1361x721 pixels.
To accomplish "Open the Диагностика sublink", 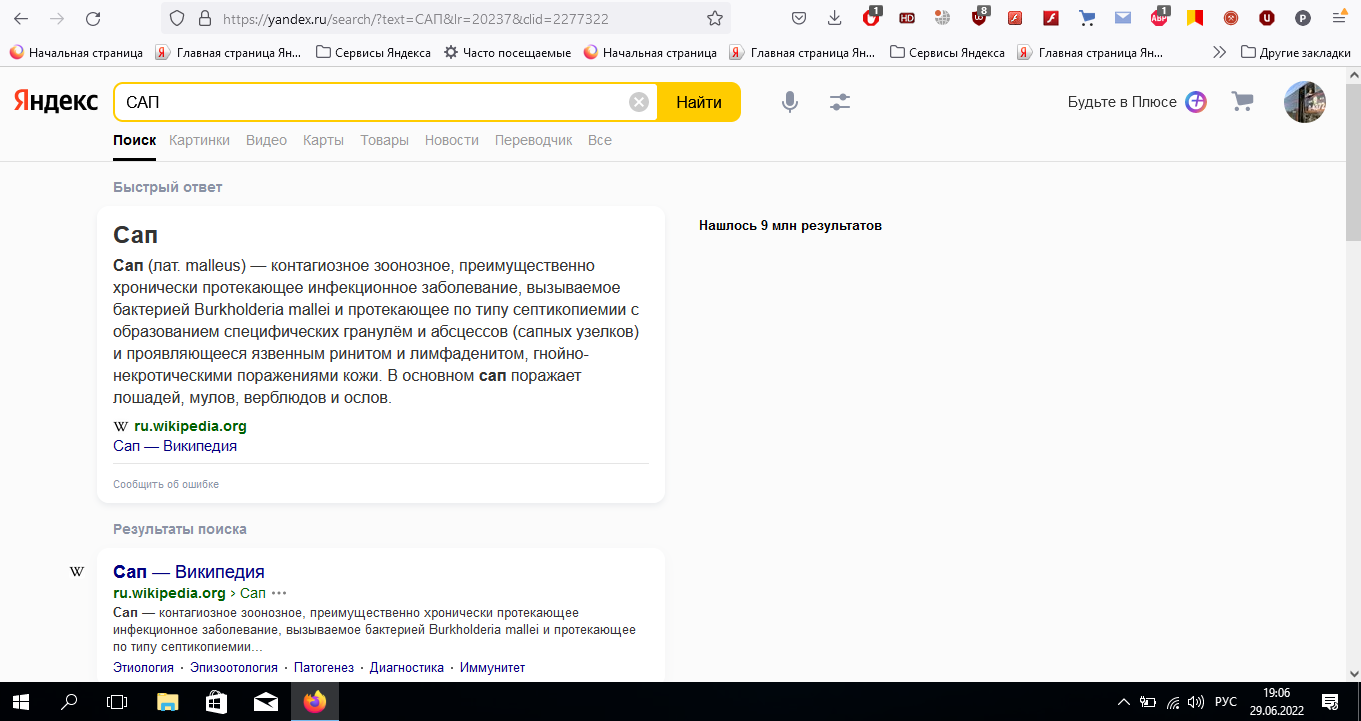I will 407,667.
